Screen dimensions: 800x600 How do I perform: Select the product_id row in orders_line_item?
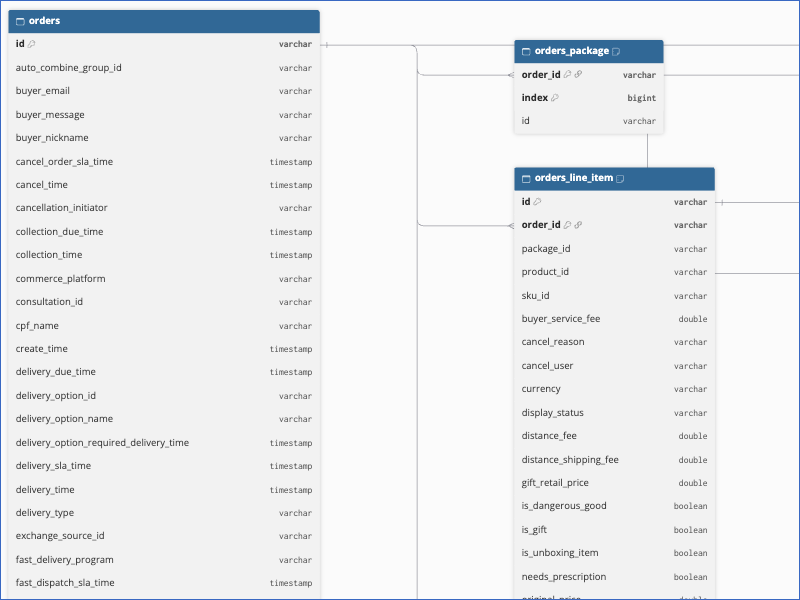614,272
